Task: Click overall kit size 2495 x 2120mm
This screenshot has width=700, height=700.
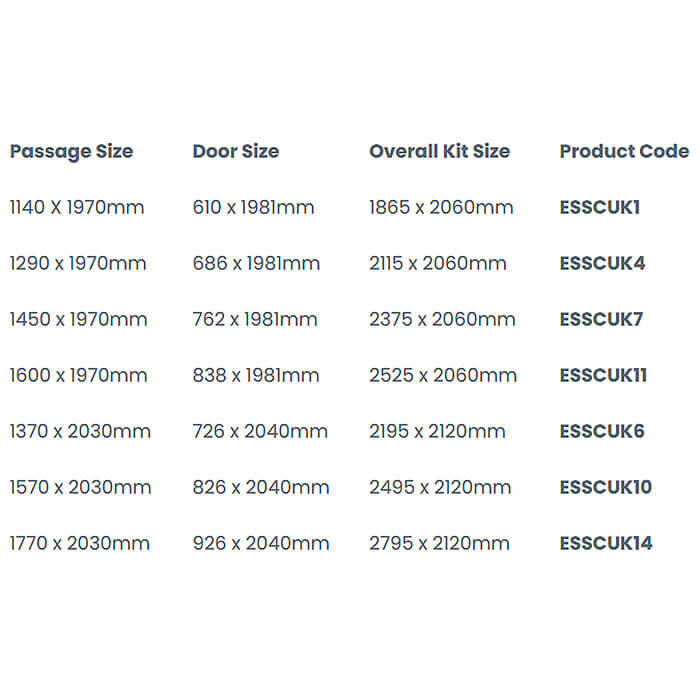Action: (x=440, y=488)
